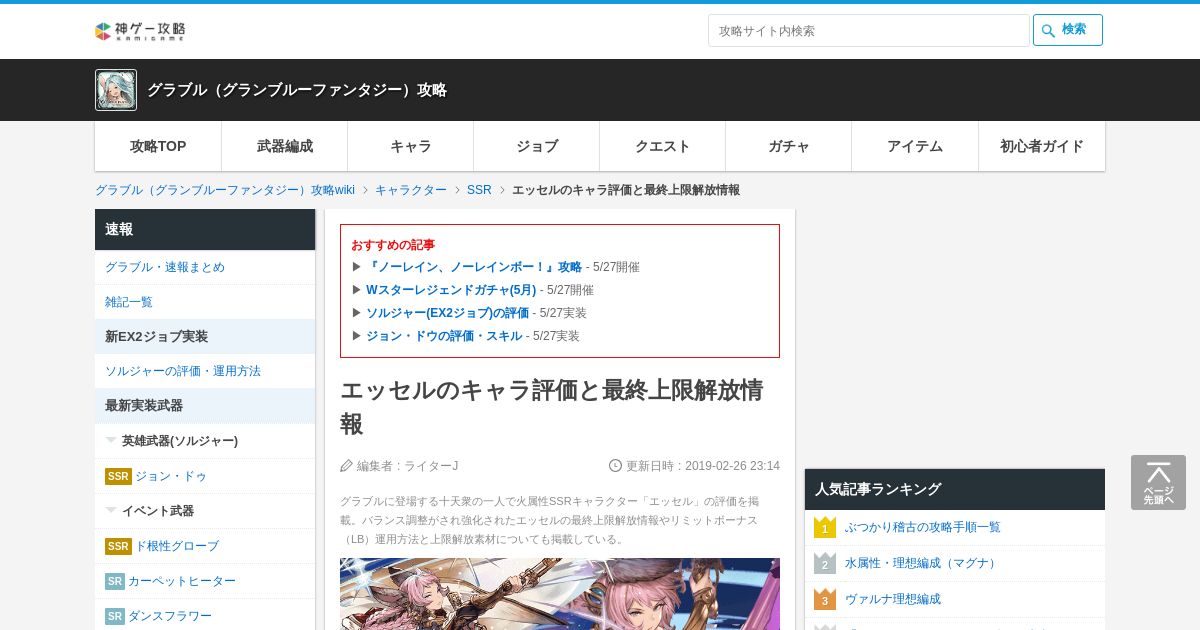Viewport: 1200px width, 630px height.
Task: Click the 速報 sidebar header
Action: [x=205, y=229]
